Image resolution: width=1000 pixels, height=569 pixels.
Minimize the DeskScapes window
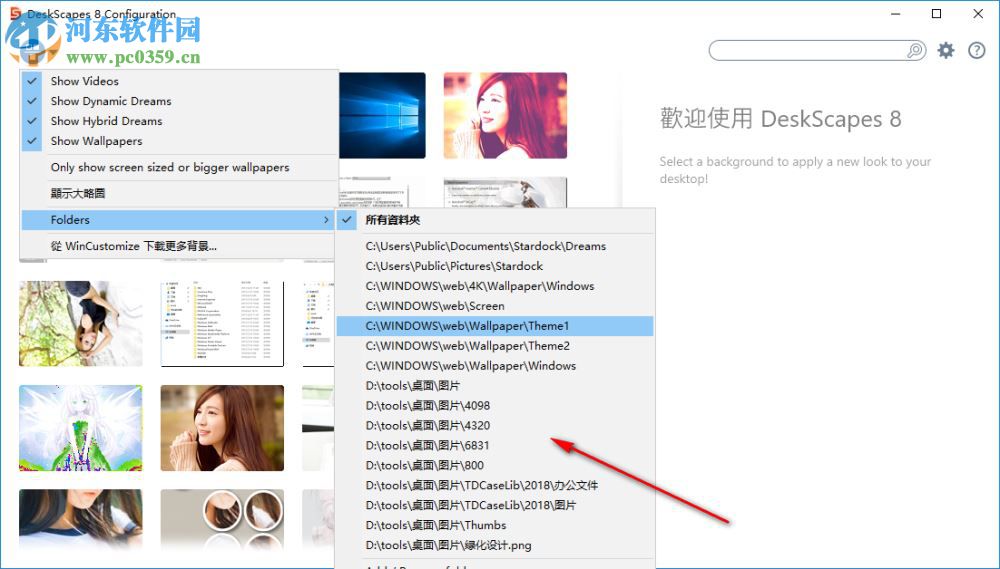(896, 13)
